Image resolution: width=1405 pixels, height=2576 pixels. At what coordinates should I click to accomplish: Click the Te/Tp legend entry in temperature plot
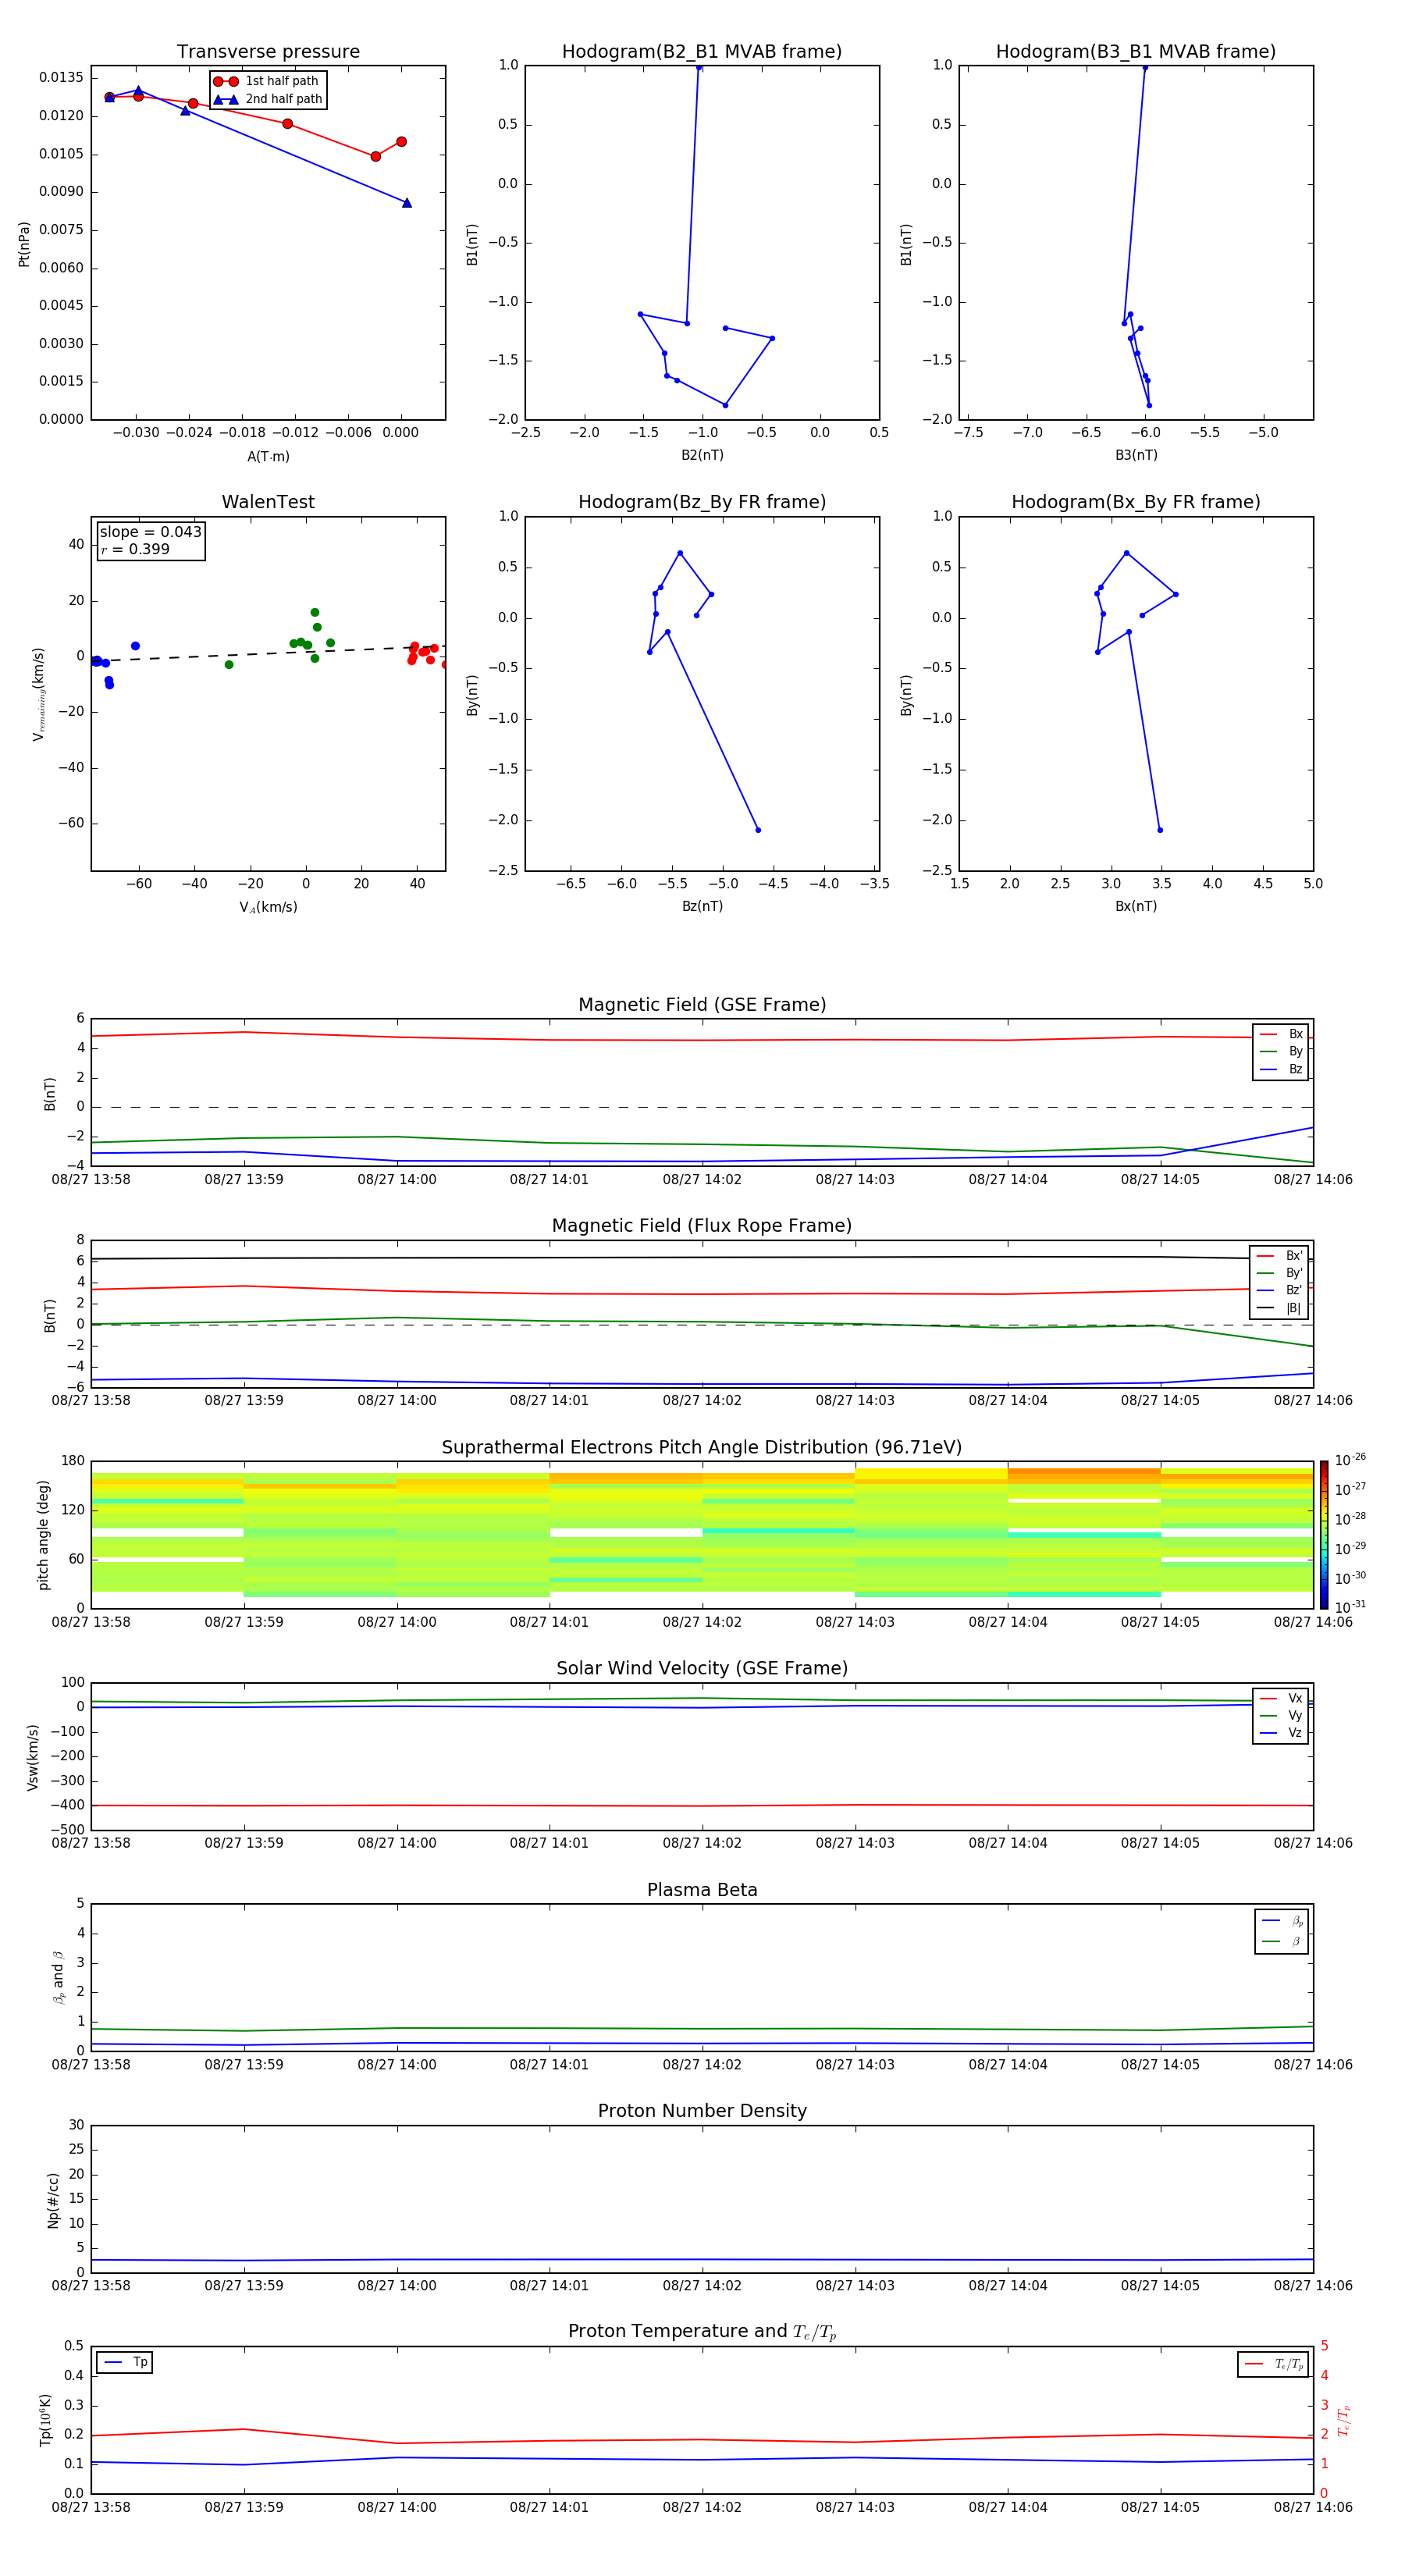[1274, 2364]
